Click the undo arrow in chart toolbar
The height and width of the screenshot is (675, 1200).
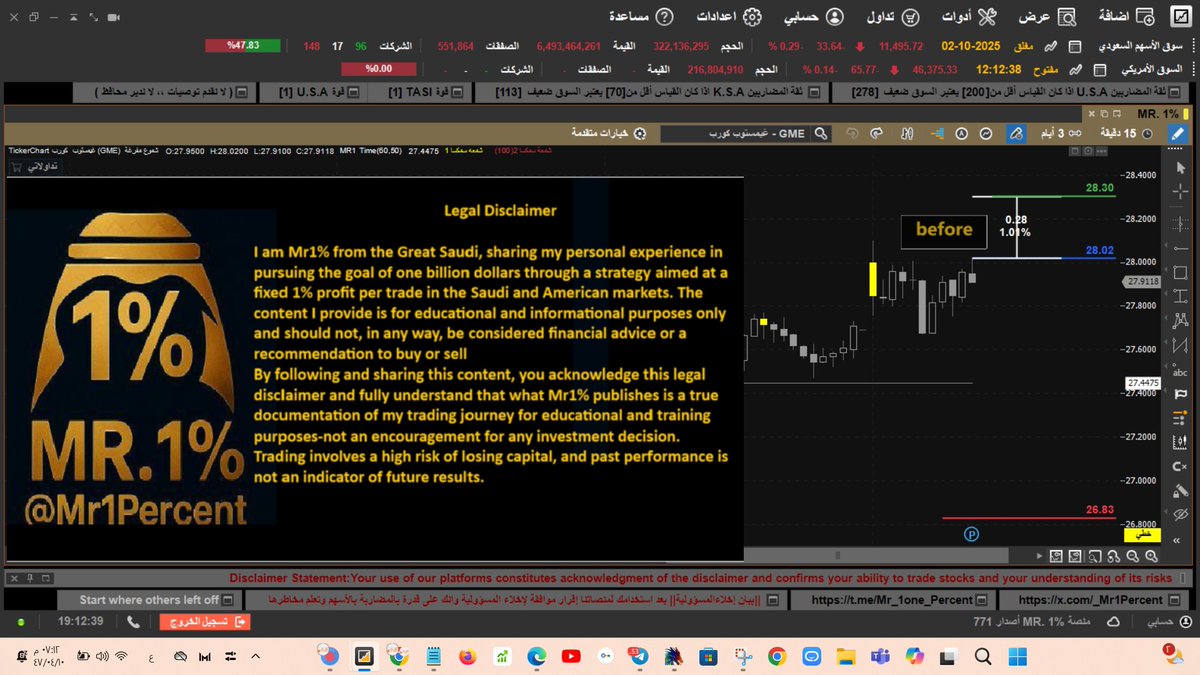point(853,132)
